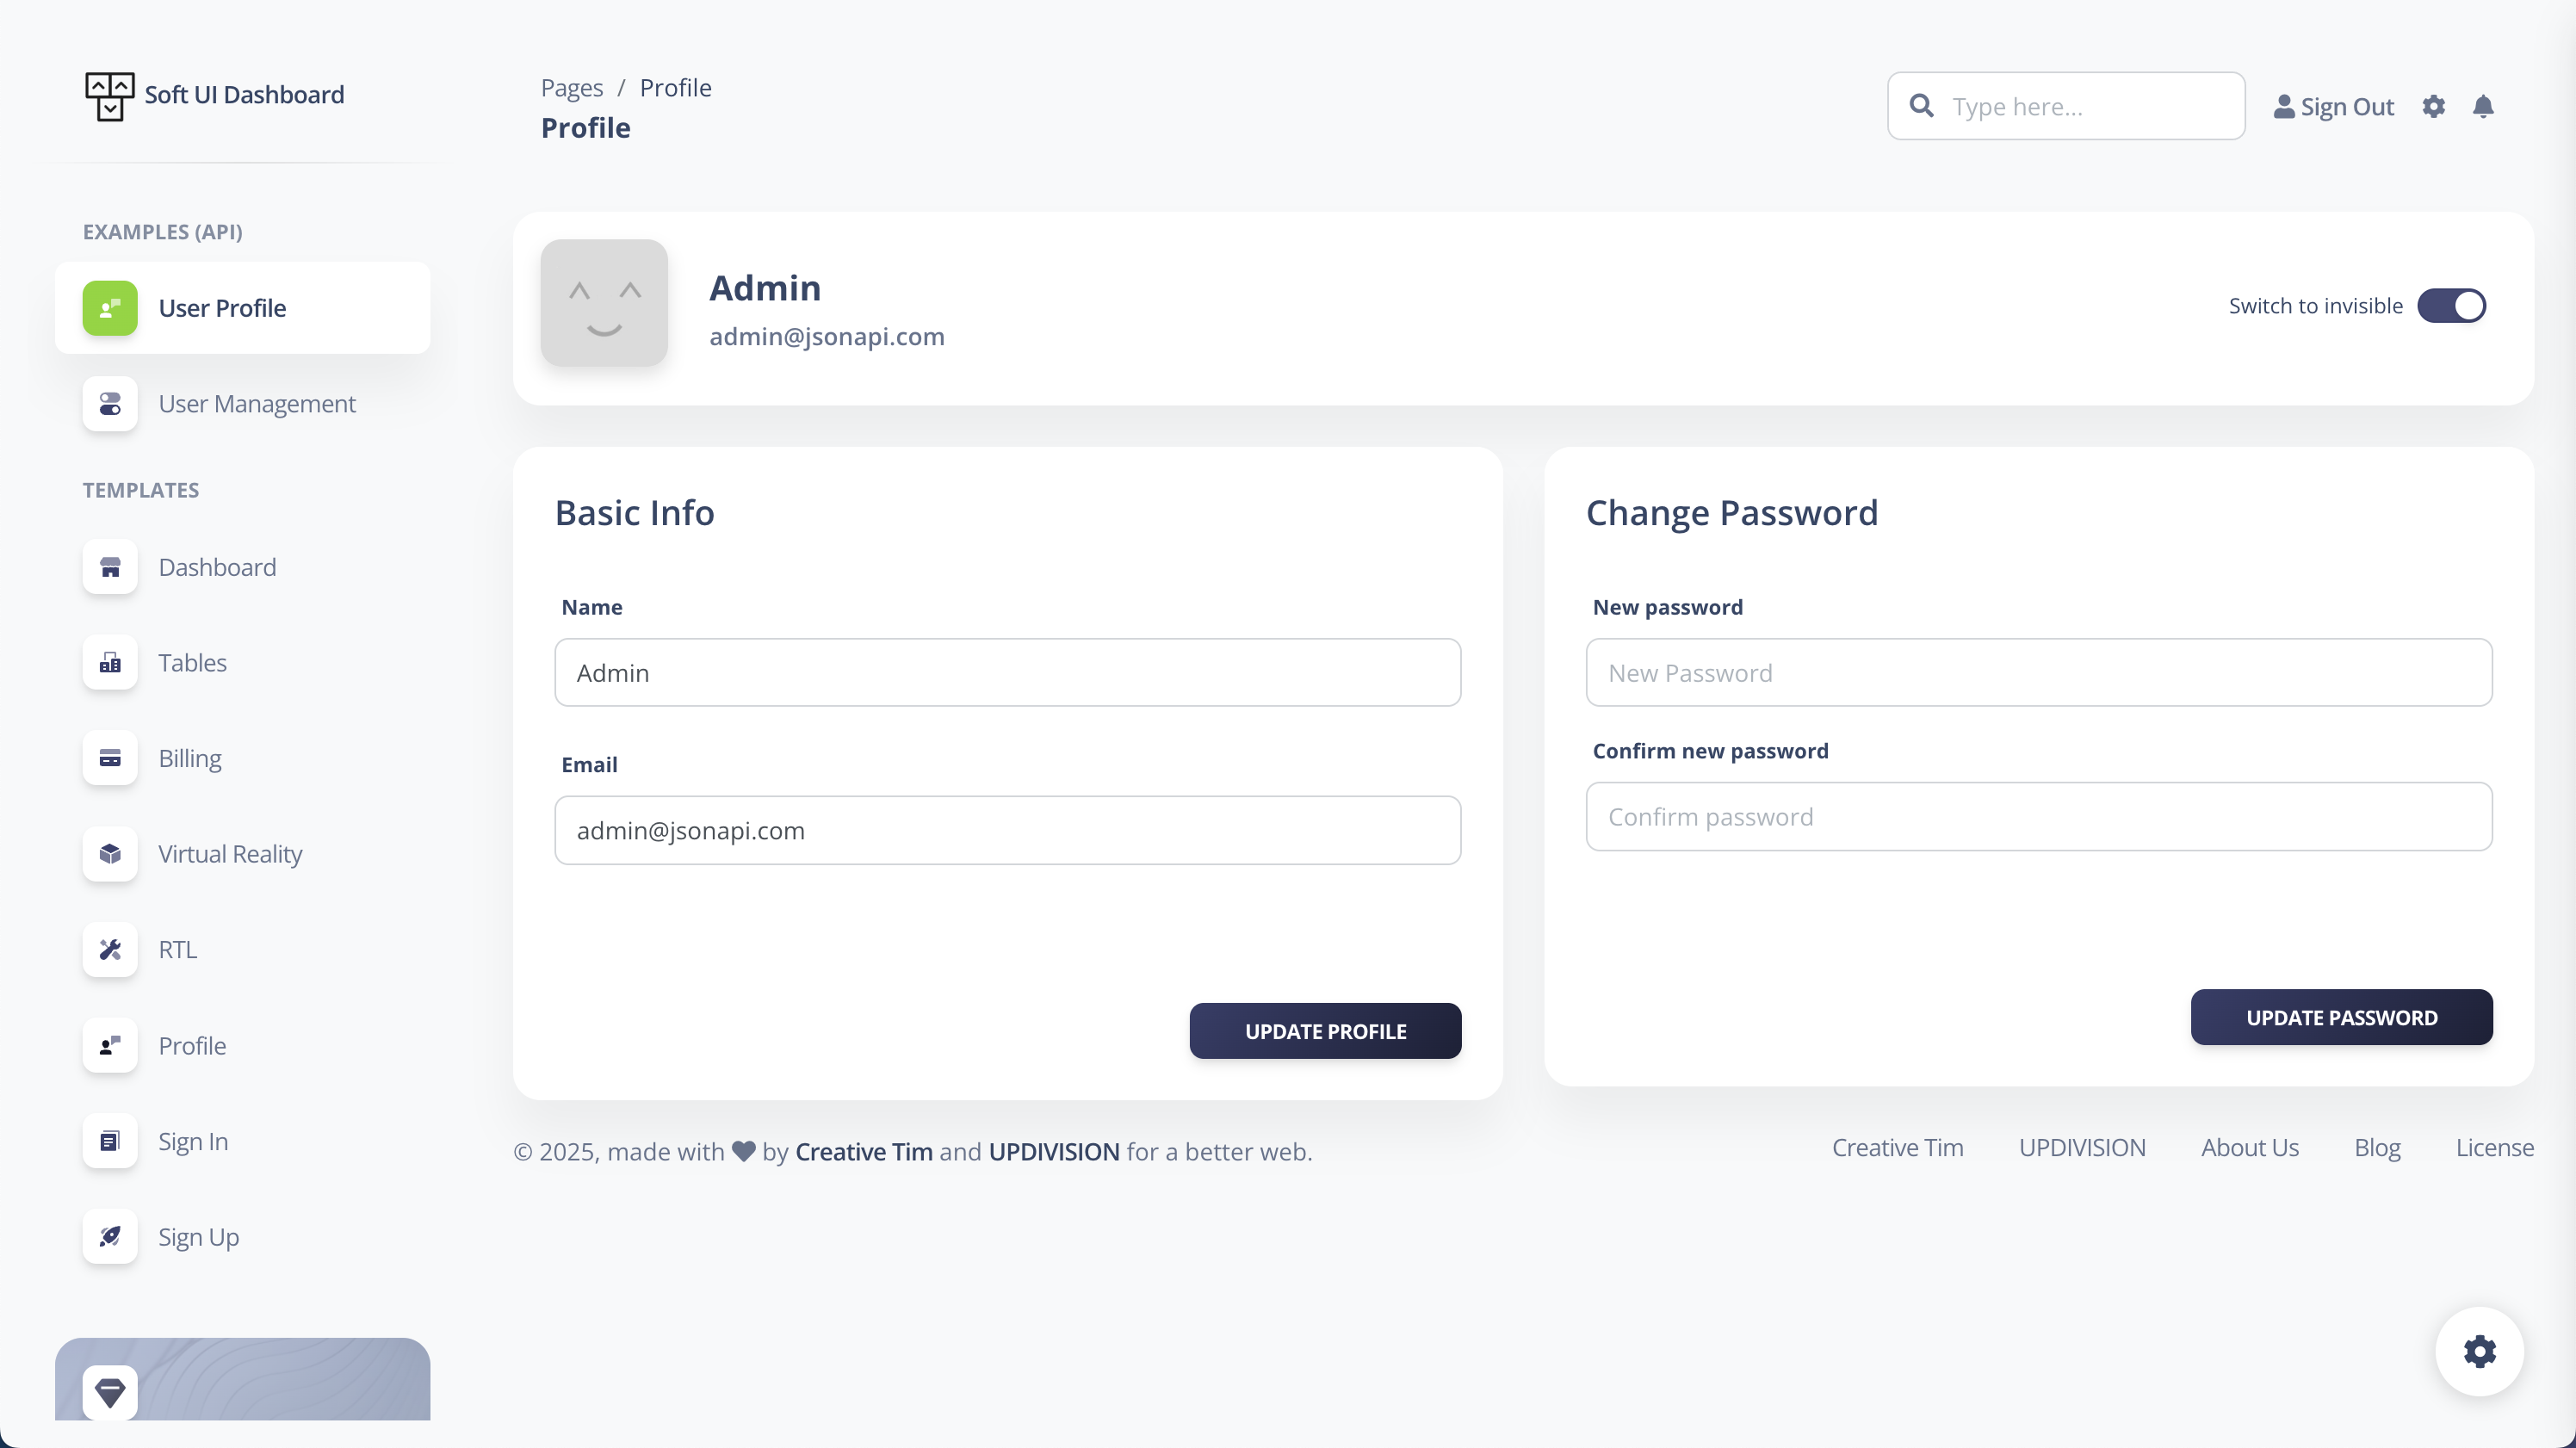Click the floating configurator gear button

pos(2479,1351)
